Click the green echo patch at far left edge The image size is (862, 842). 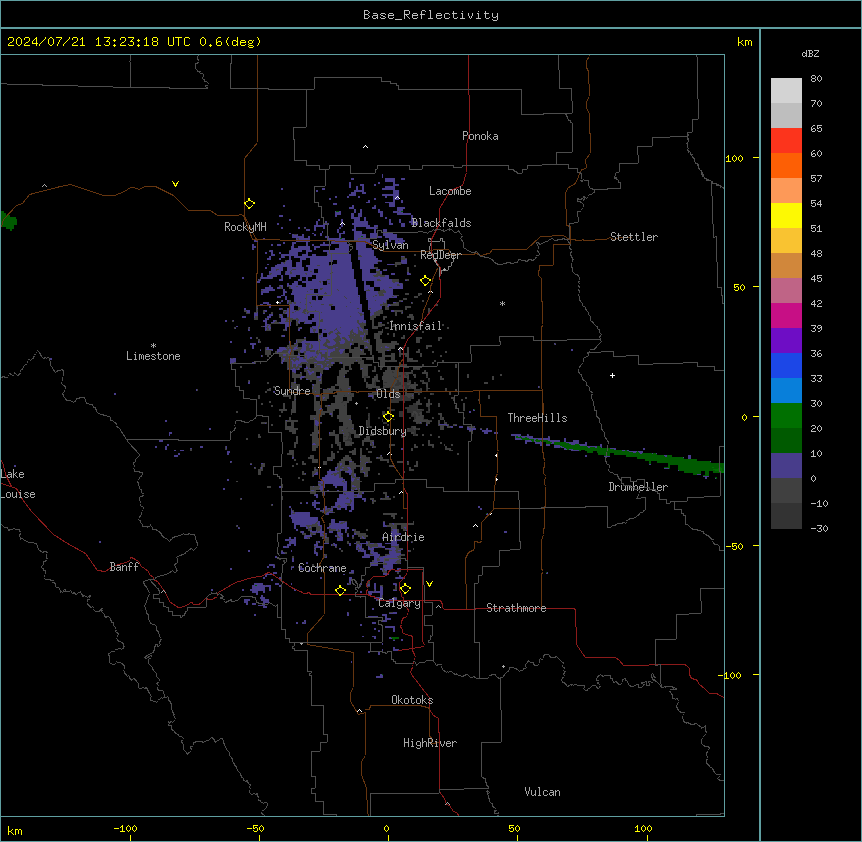tap(8, 221)
